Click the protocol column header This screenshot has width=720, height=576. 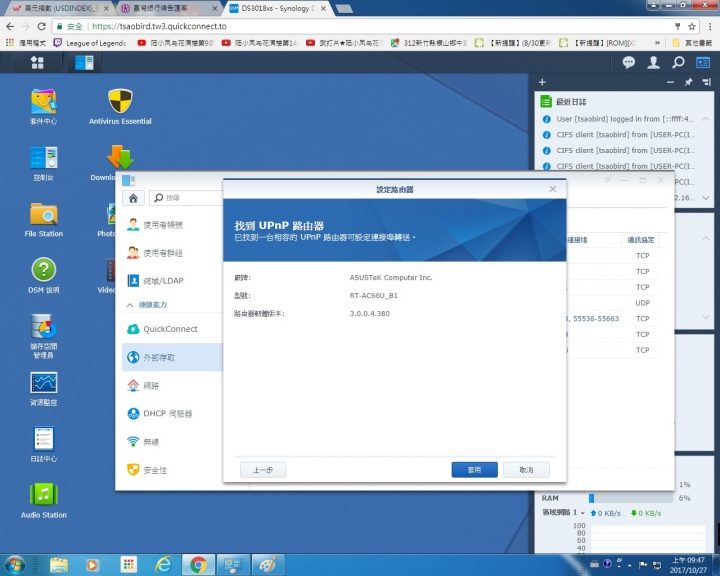point(640,240)
